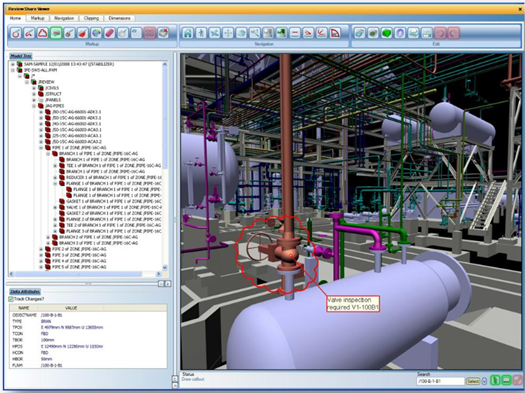Click the solid green object Edit icon
This screenshot has height=393, width=525.
386,33
